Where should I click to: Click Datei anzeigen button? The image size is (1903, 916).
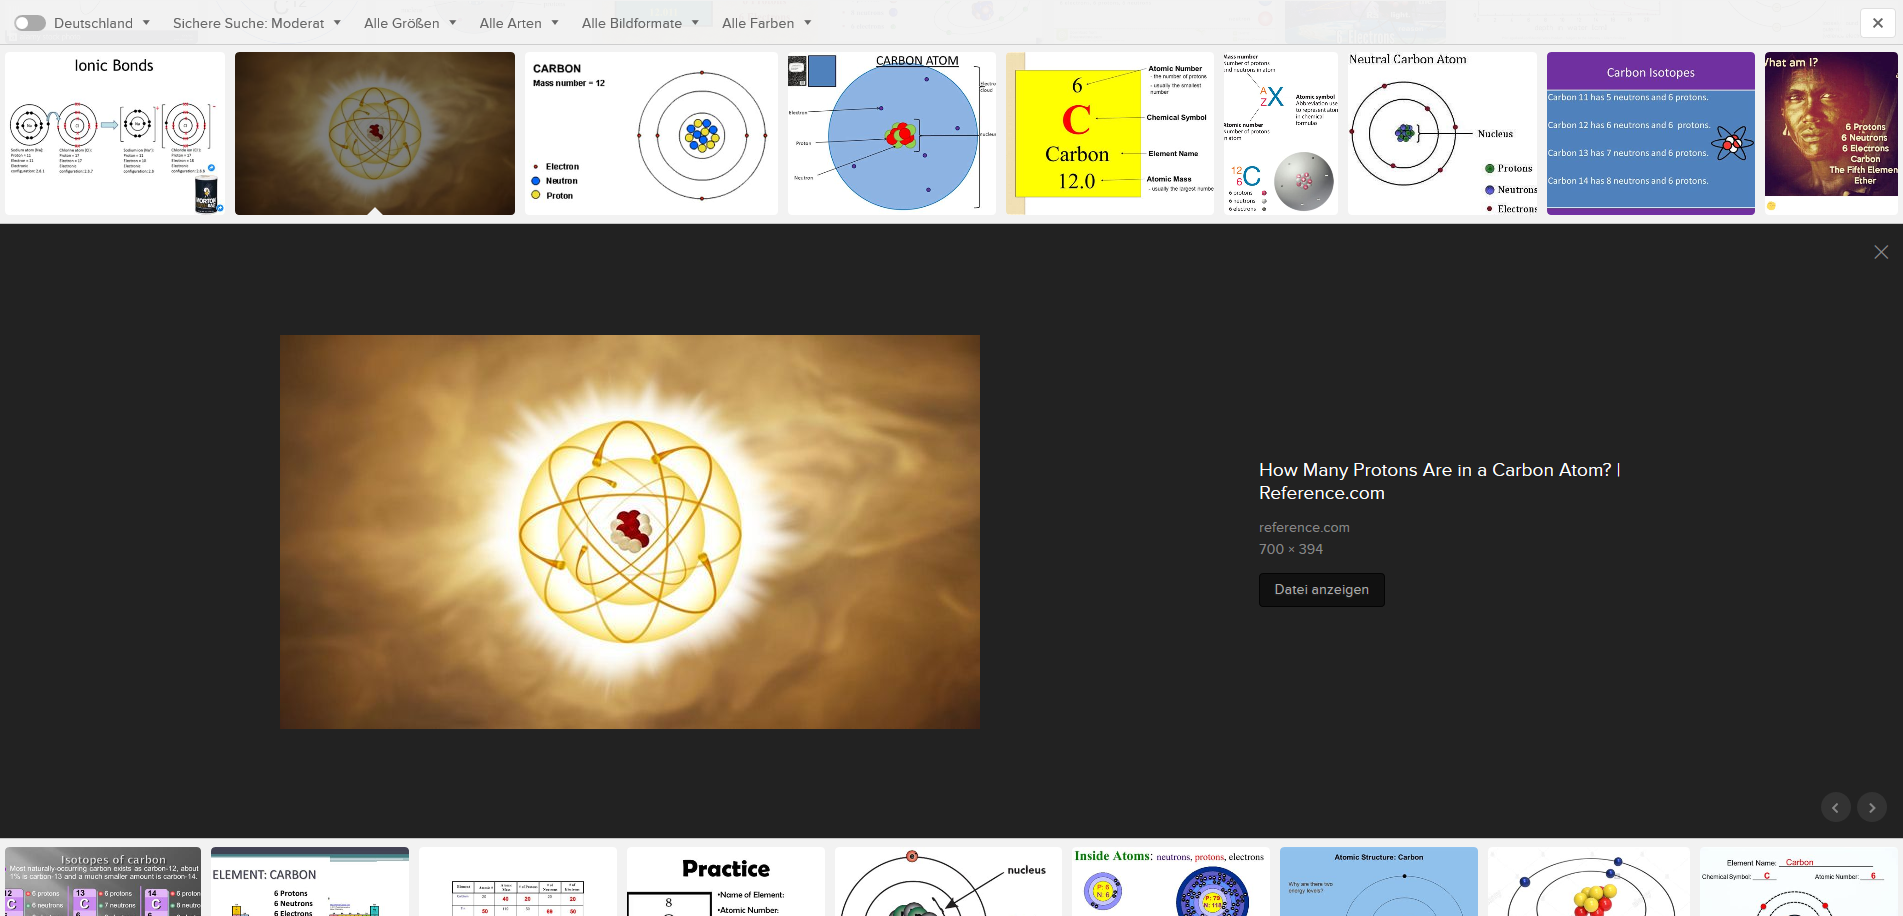(x=1321, y=590)
